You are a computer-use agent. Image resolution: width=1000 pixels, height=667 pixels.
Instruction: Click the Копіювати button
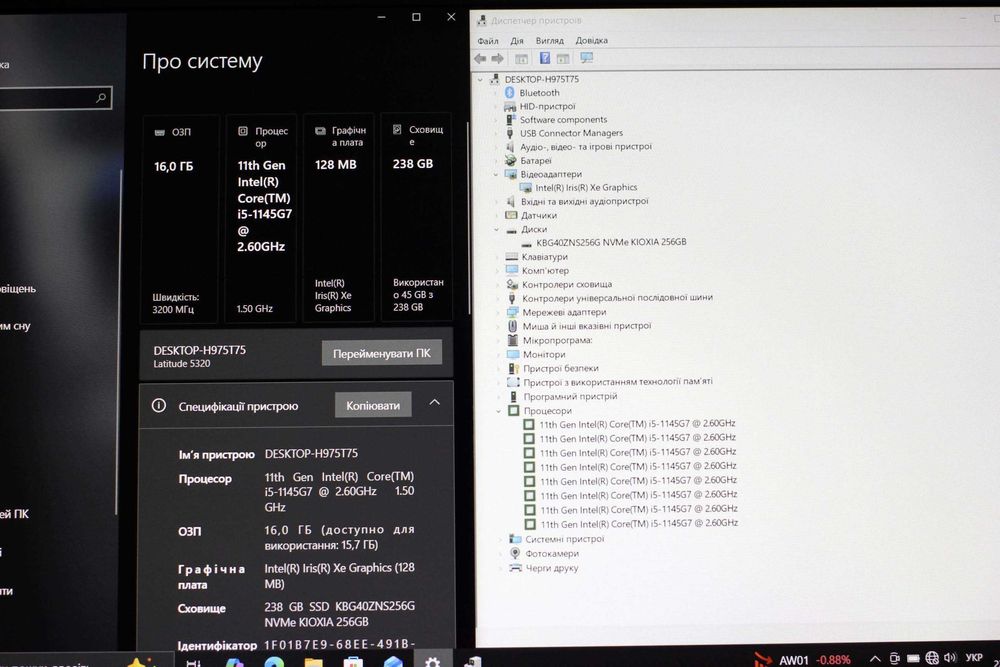click(x=373, y=406)
